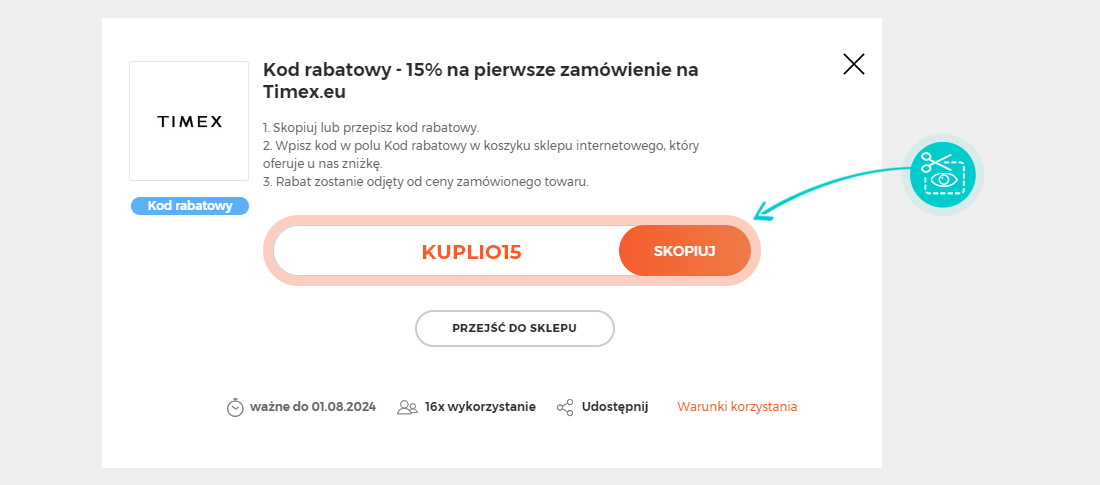Click the Timex logo thumbnail

pos(189,121)
